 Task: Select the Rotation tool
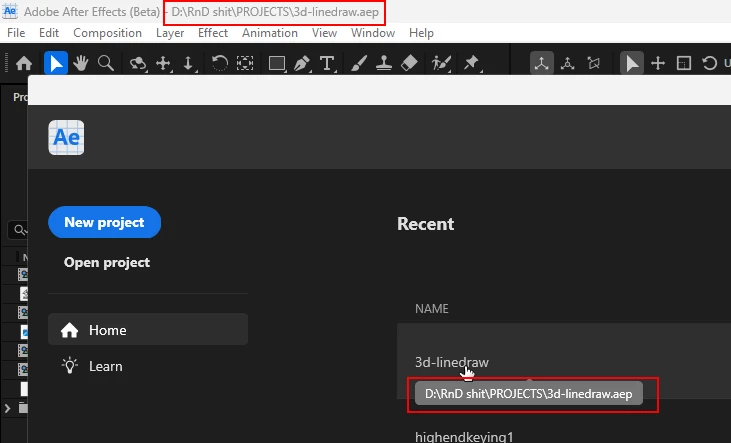pos(220,63)
